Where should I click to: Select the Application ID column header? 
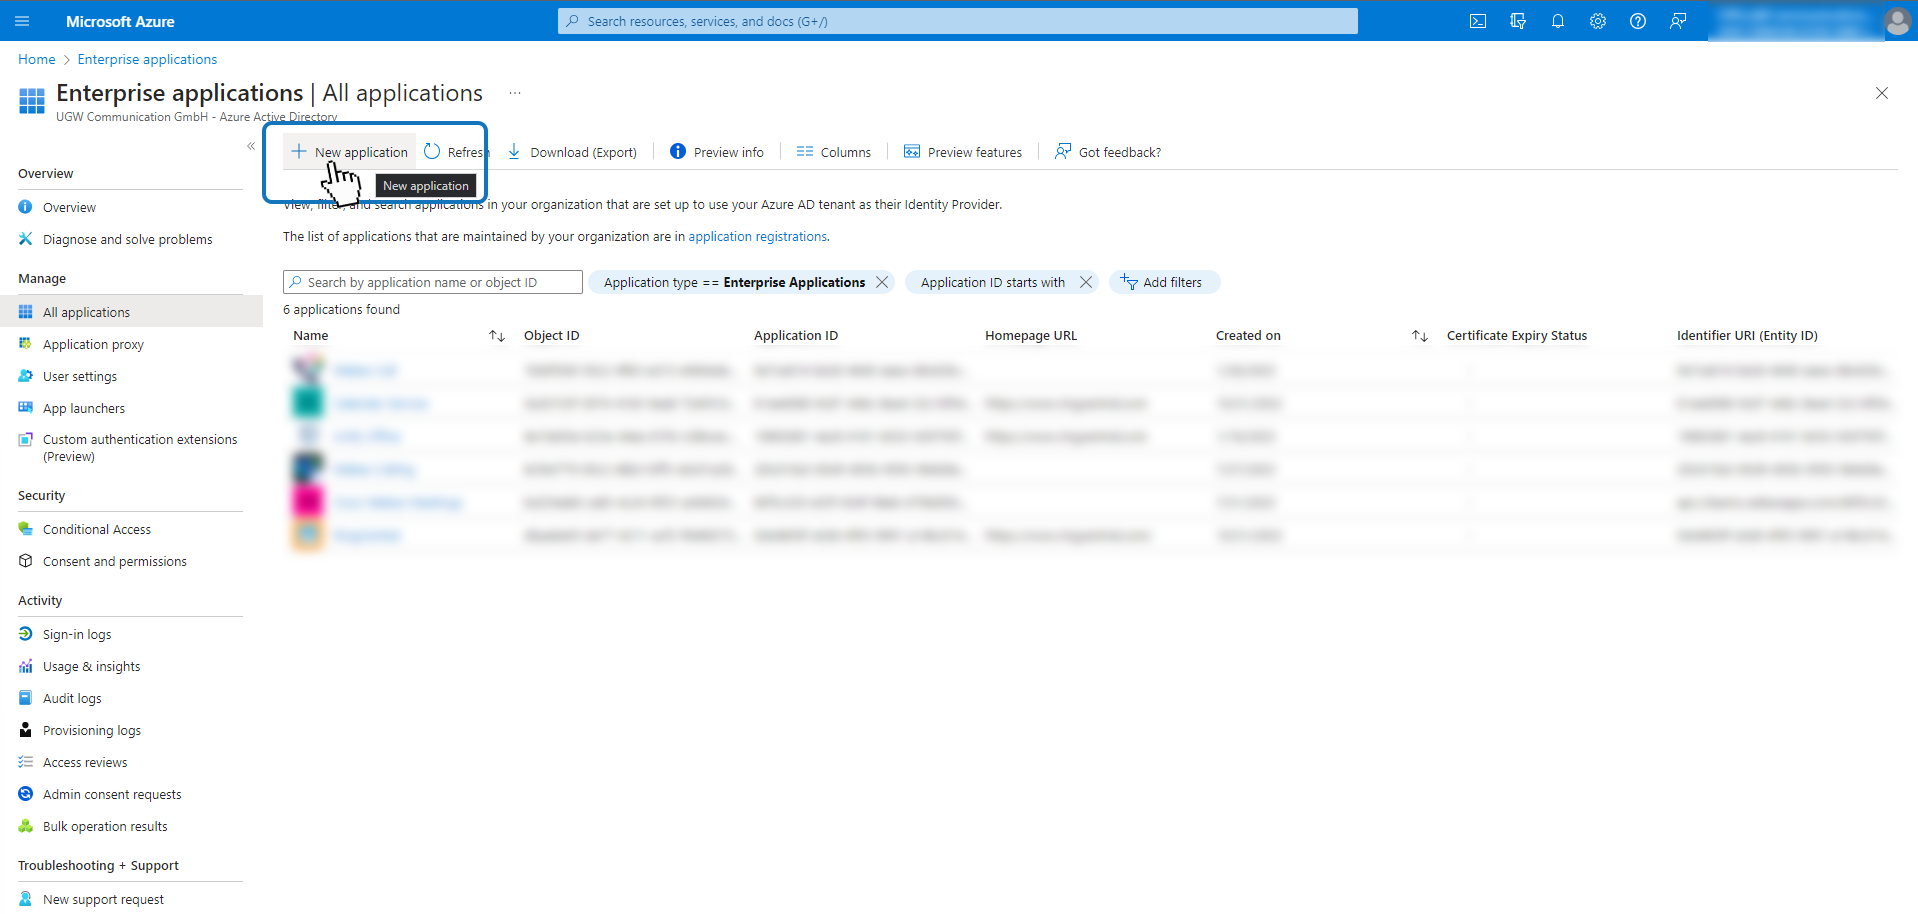pyautogui.click(x=796, y=336)
